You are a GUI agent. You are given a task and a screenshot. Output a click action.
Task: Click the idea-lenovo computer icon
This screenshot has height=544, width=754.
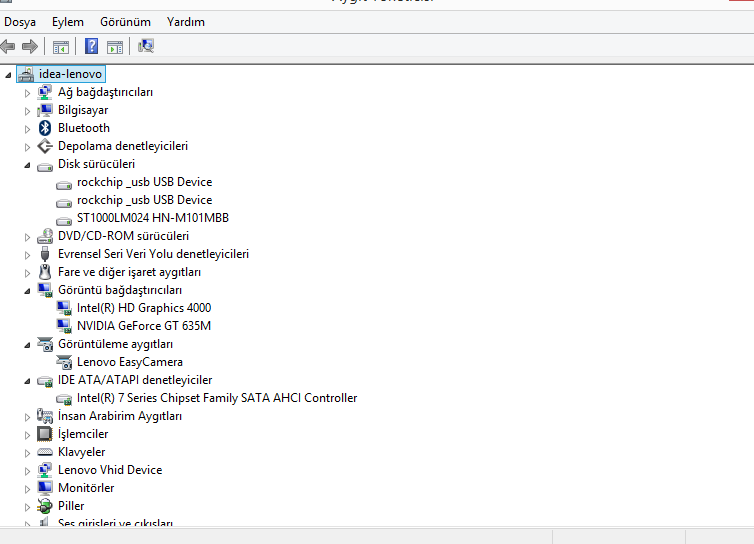tap(26, 74)
